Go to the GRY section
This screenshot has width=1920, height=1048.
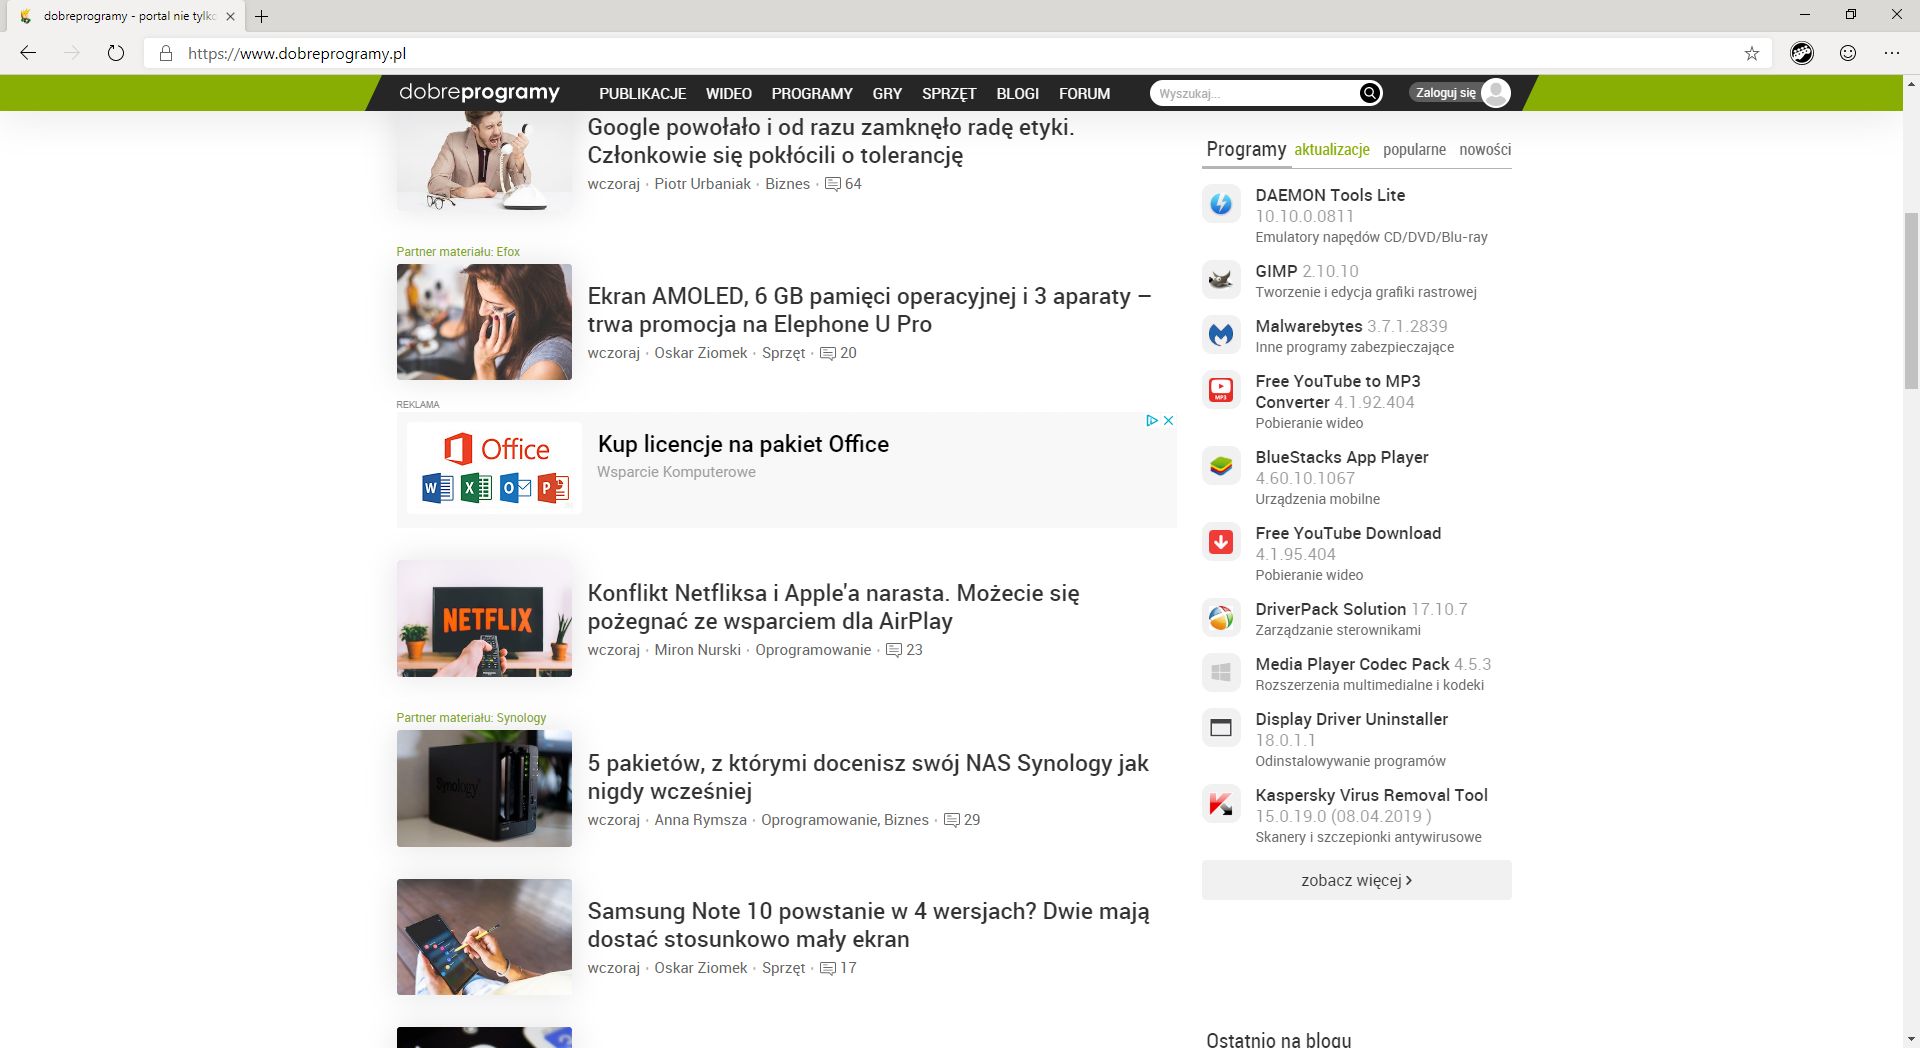point(887,94)
